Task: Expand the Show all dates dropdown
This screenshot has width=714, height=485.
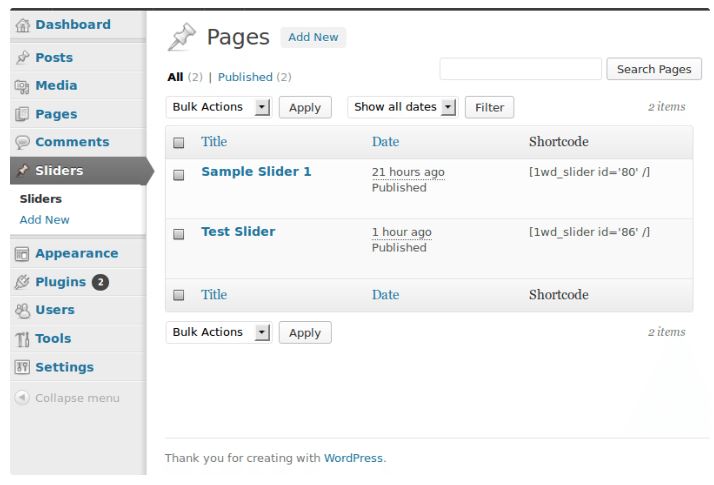Action: click(x=402, y=107)
